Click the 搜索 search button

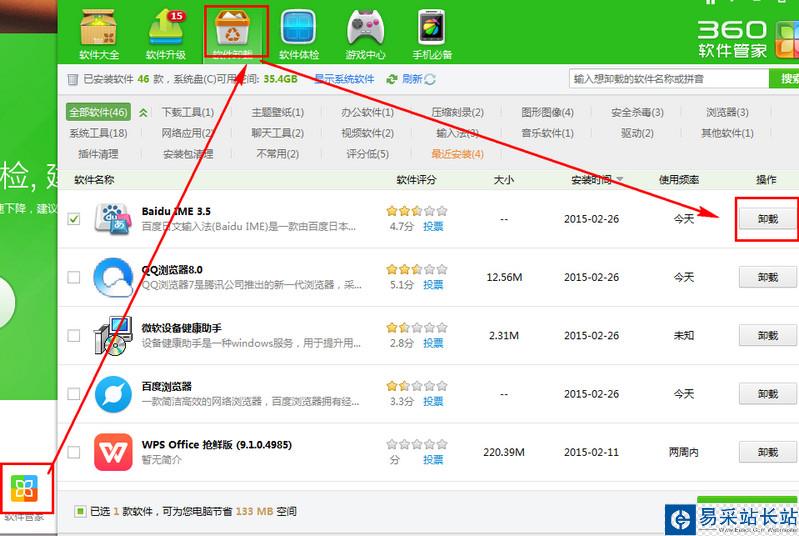pos(784,79)
